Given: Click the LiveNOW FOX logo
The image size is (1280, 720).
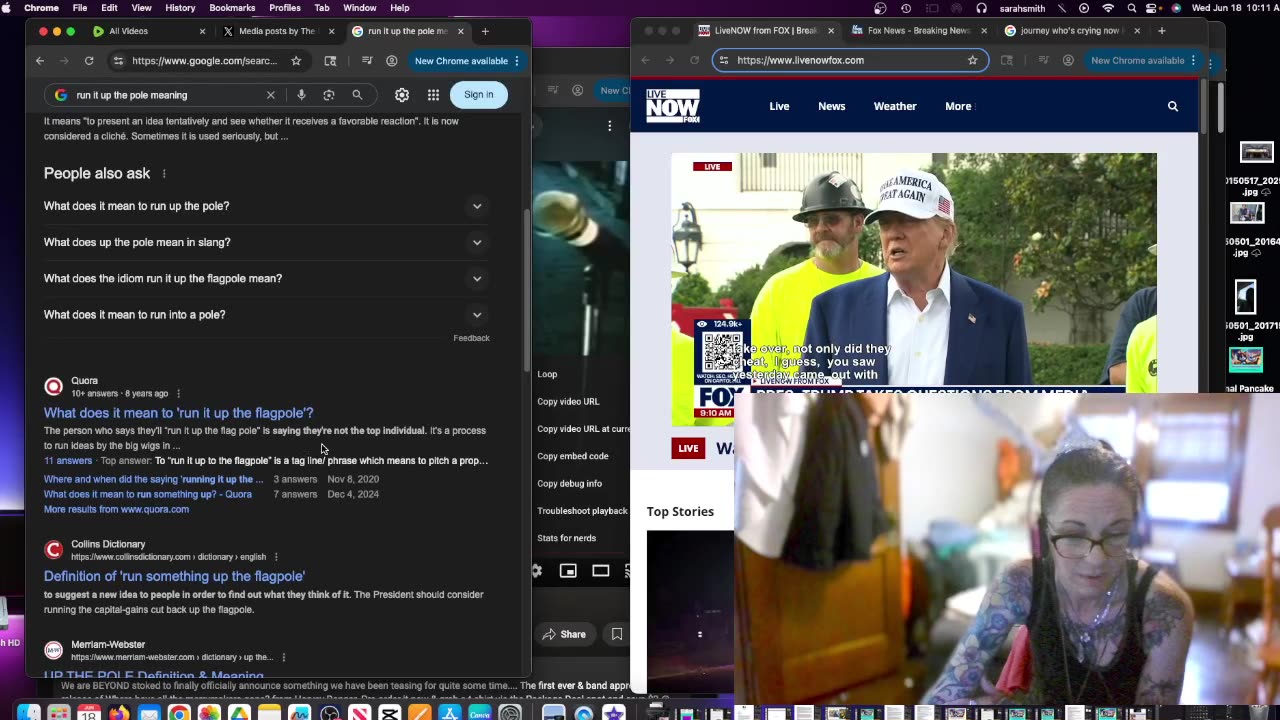Looking at the screenshot, I should tap(672, 106).
